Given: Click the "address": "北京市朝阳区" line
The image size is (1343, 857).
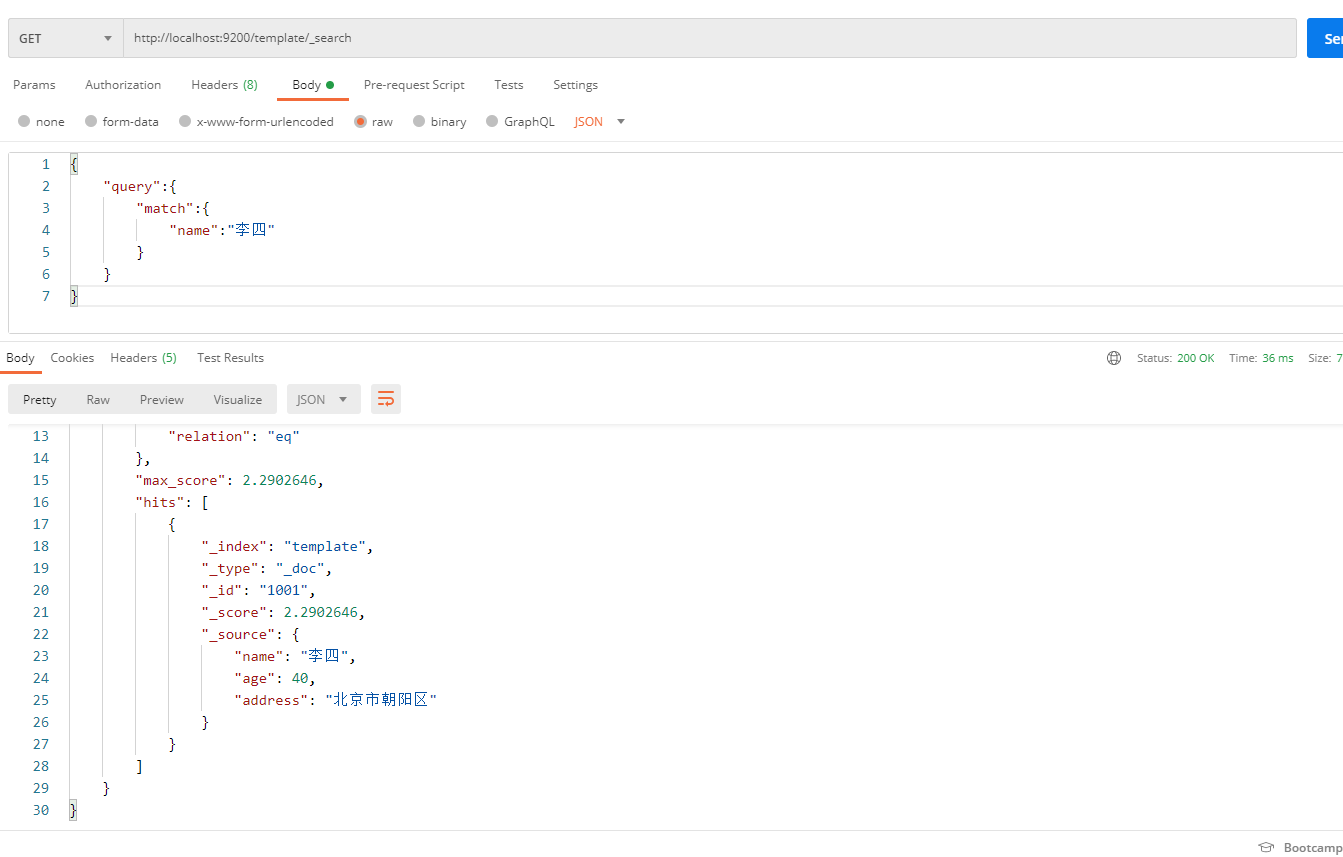Looking at the screenshot, I should (336, 700).
